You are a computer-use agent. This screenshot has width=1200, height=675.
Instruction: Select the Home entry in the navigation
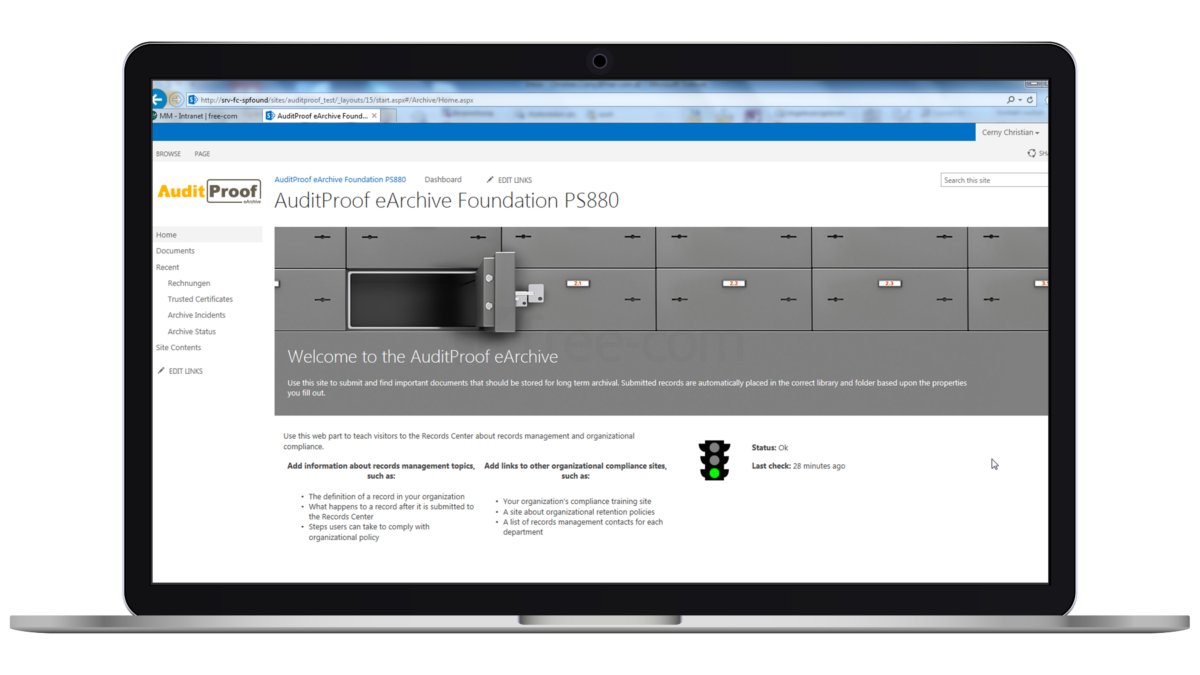point(166,234)
